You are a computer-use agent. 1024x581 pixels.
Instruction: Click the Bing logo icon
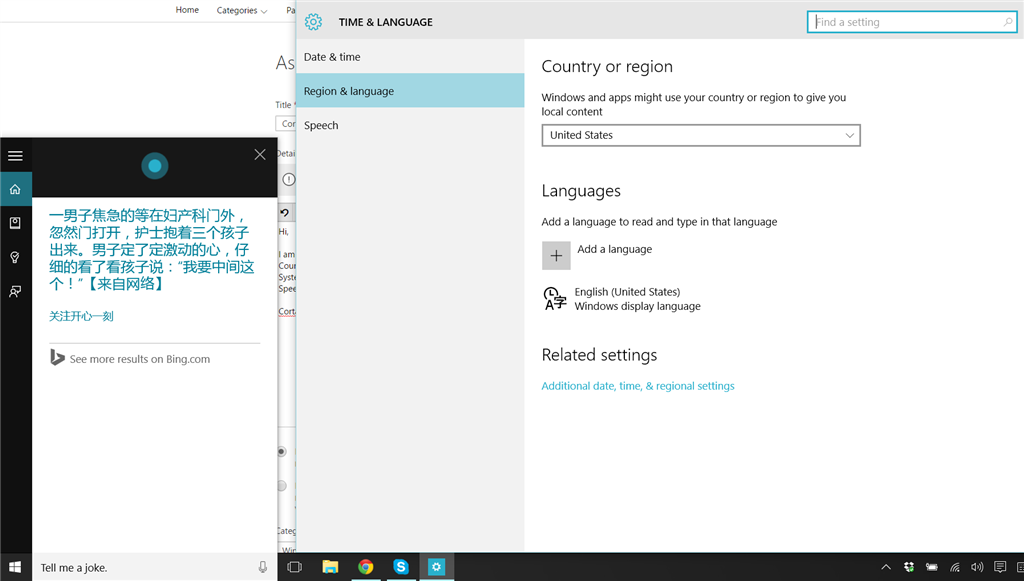pyautogui.click(x=57, y=358)
